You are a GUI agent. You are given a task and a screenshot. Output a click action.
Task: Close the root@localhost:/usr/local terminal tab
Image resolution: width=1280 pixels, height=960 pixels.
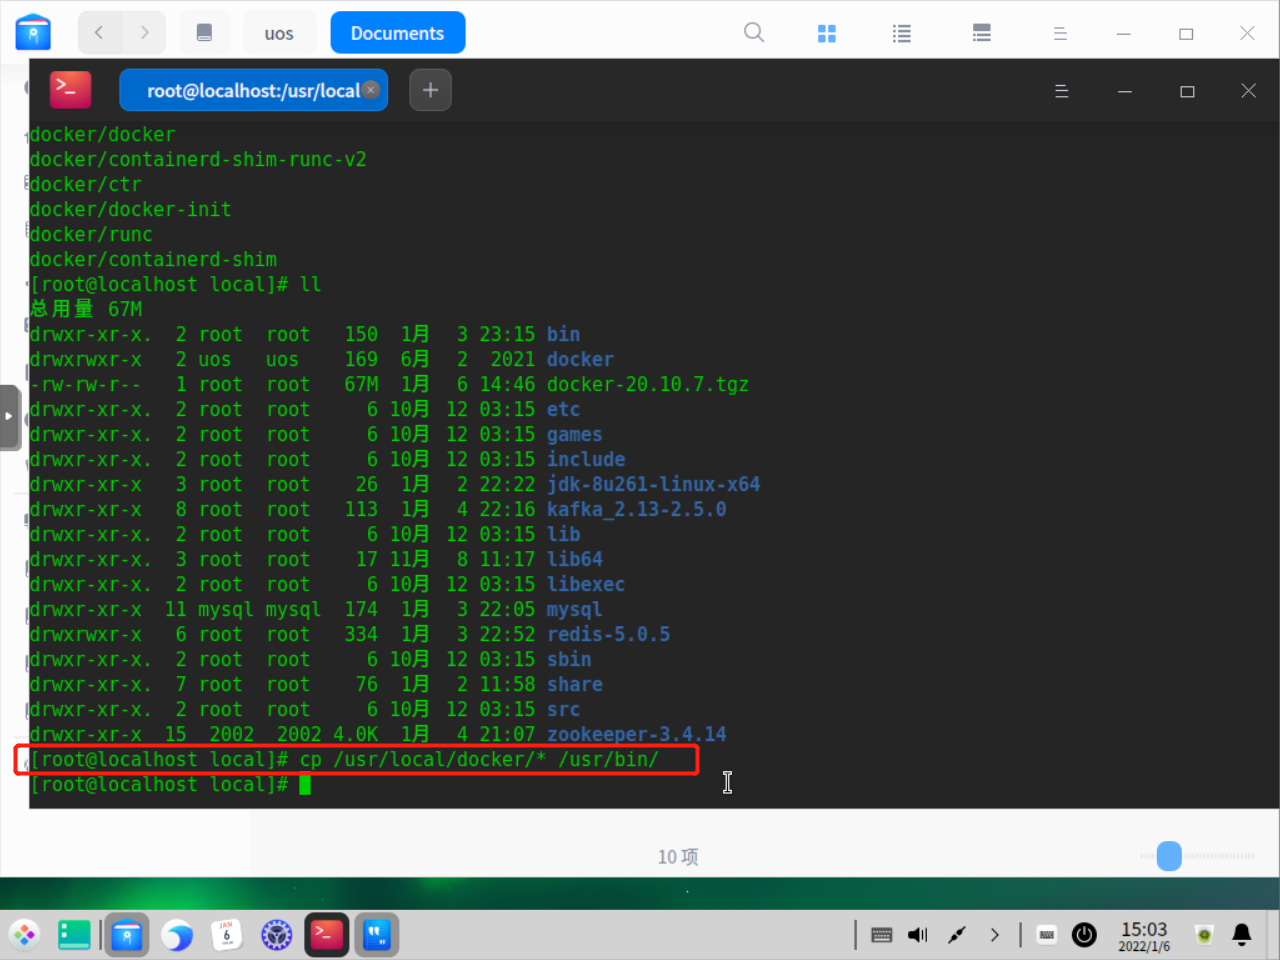(x=371, y=90)
